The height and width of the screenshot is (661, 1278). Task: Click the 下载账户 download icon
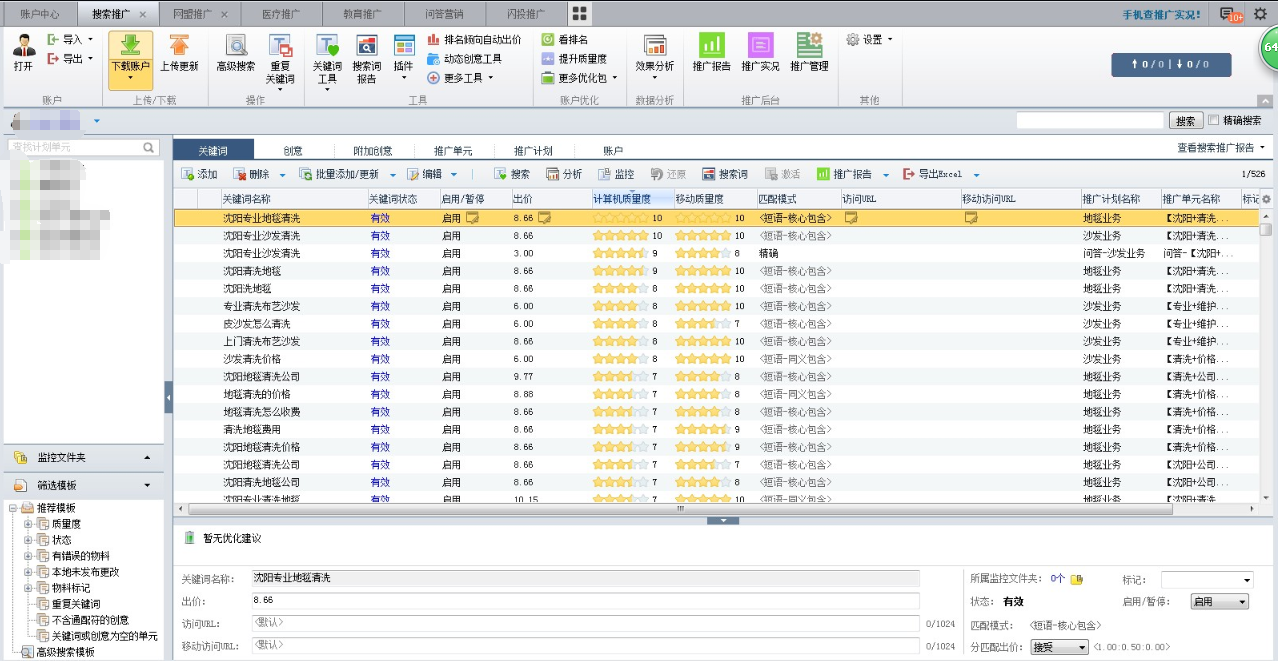tap(130, 46)
